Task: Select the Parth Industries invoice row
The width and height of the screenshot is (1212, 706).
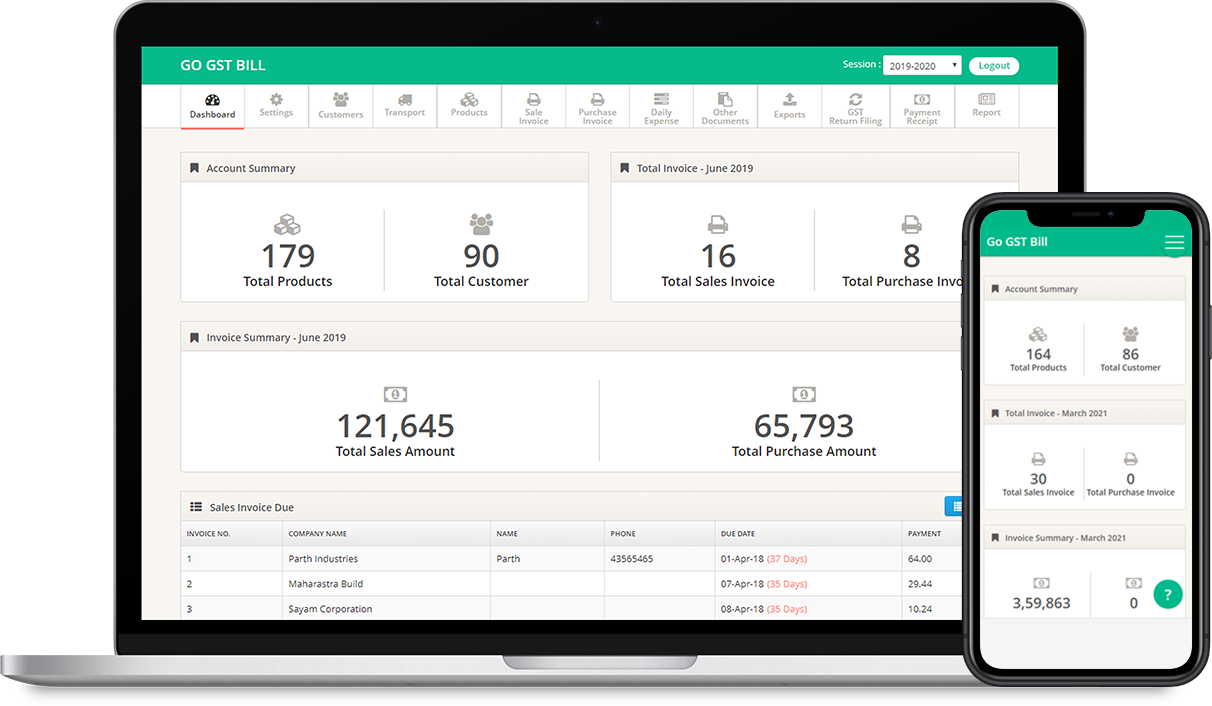Action: pos(322,559)
